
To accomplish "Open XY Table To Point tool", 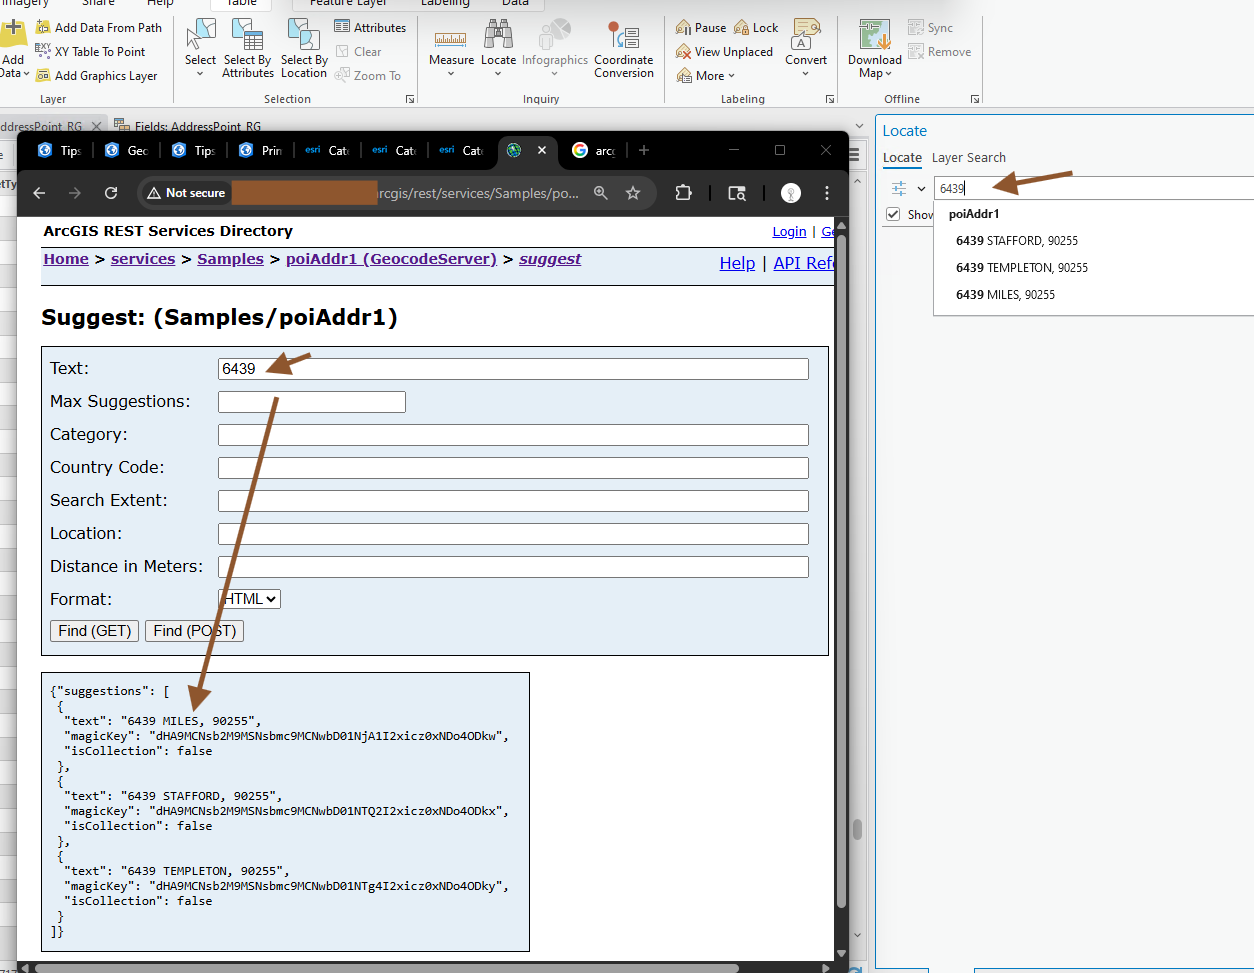I will pyautogui.click(x=90, y=52).
